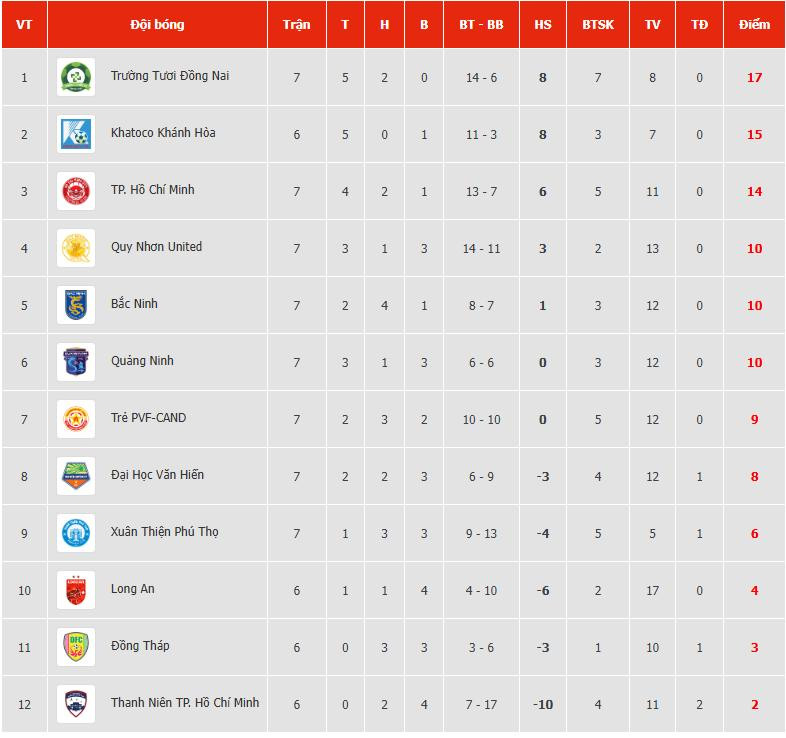Click the Bắc Ninh club crest
Image resolution: width=786 pixels, height=738 pixels.
point(76,305)
